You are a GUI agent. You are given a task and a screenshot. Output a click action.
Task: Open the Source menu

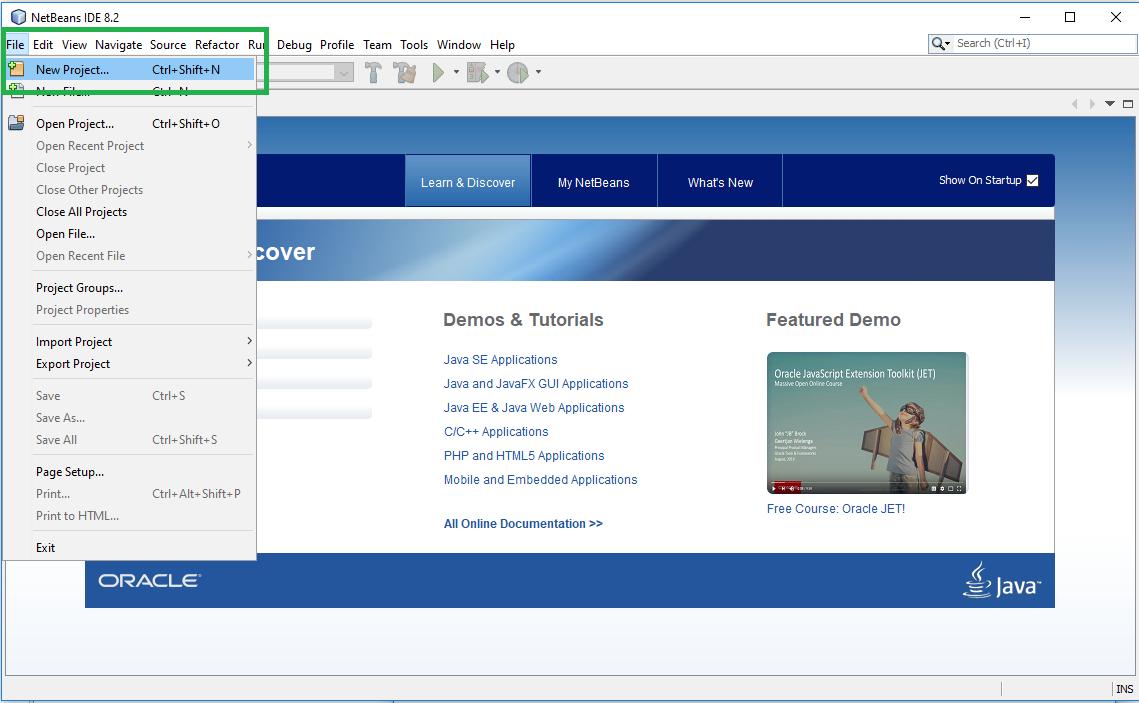click(x=168, y=44)
